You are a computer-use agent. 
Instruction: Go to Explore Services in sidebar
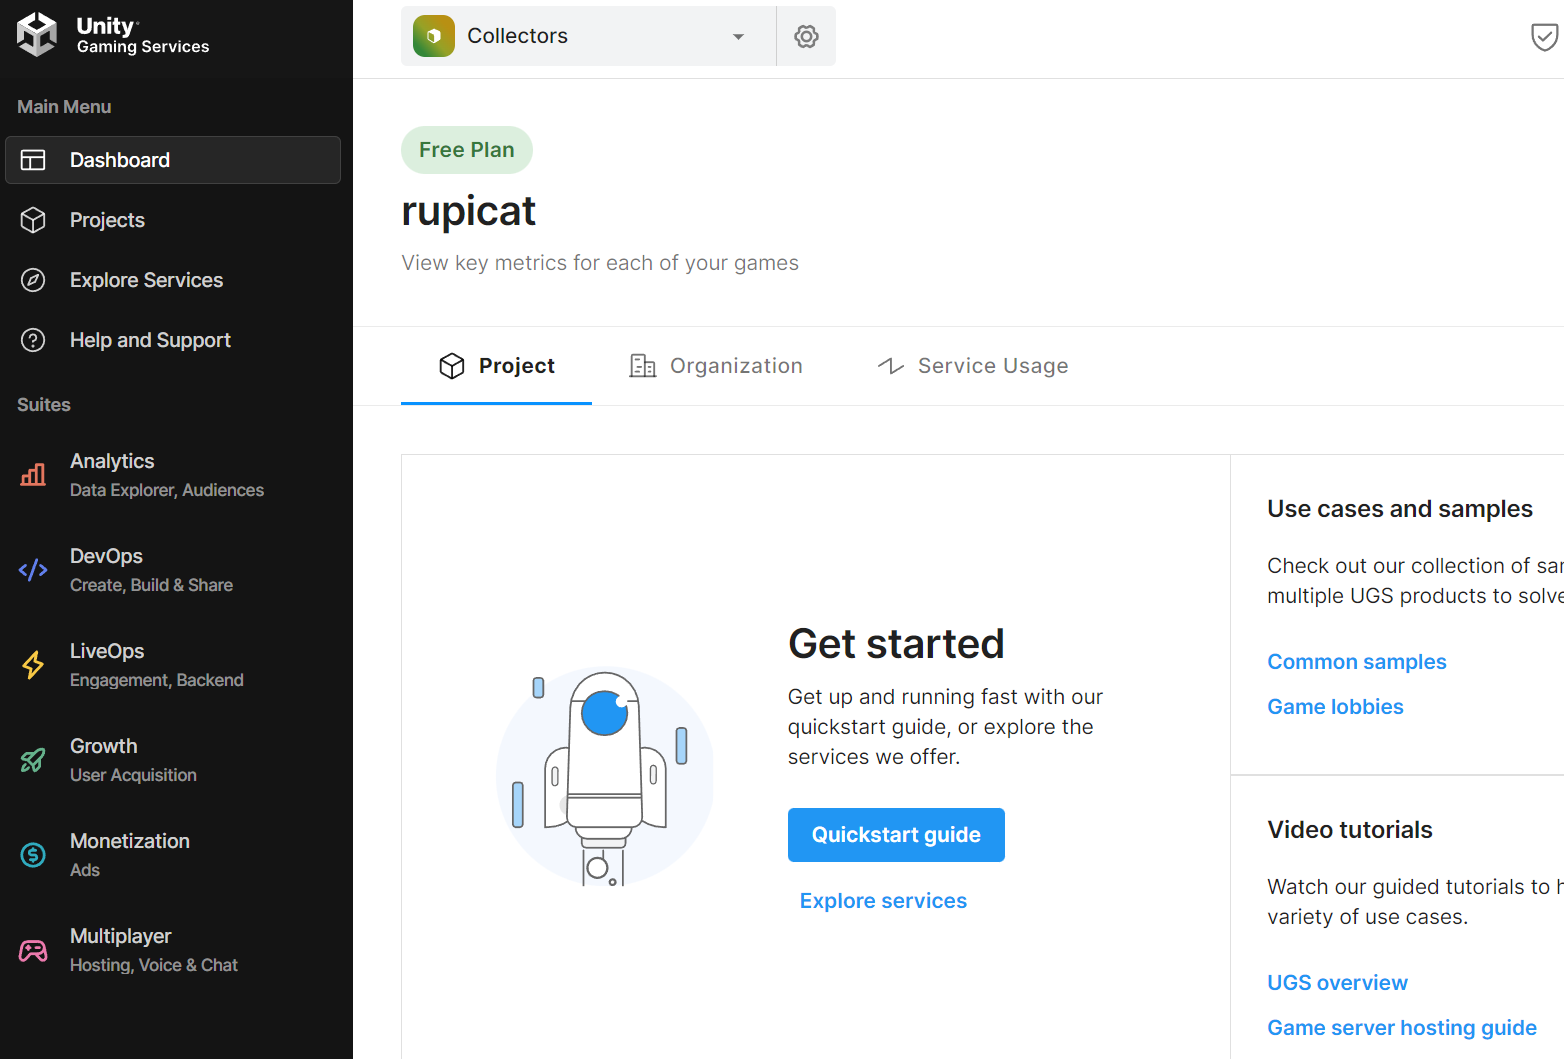click(173, 280)
